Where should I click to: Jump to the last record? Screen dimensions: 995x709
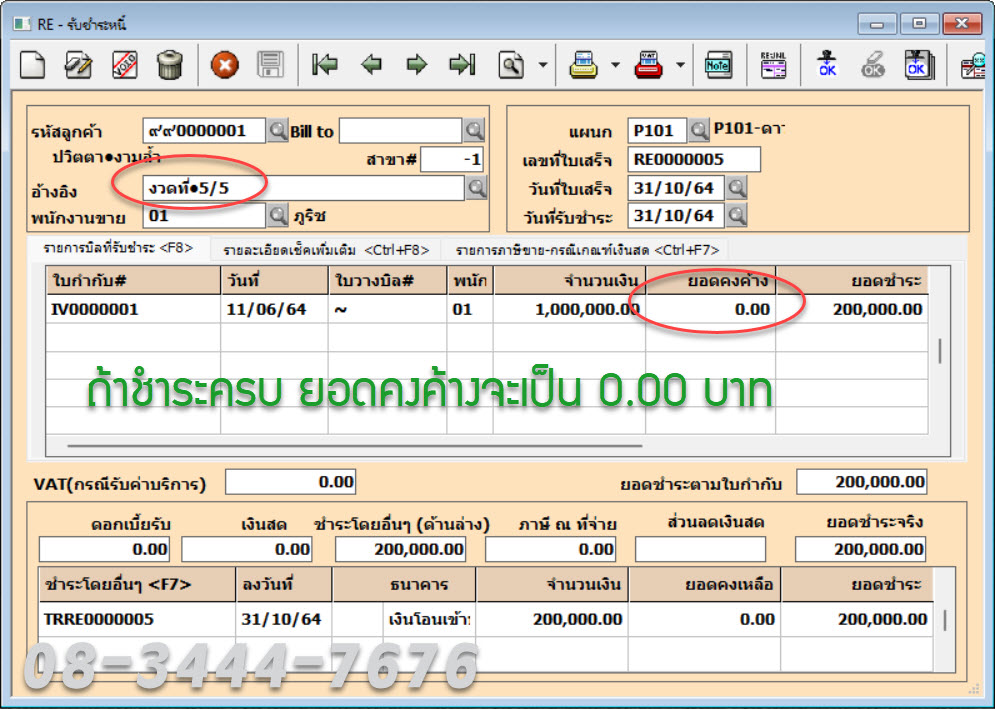pos(462,64)
